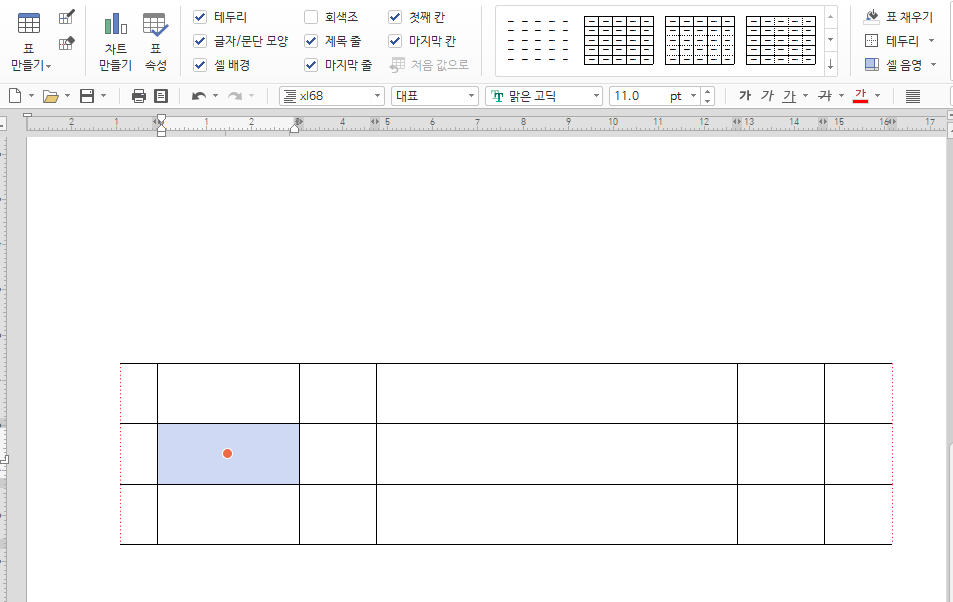Select the dashed-lines-only table style thumbnail
This screenshot has width=953, height=602.
[x=538, y=41]
